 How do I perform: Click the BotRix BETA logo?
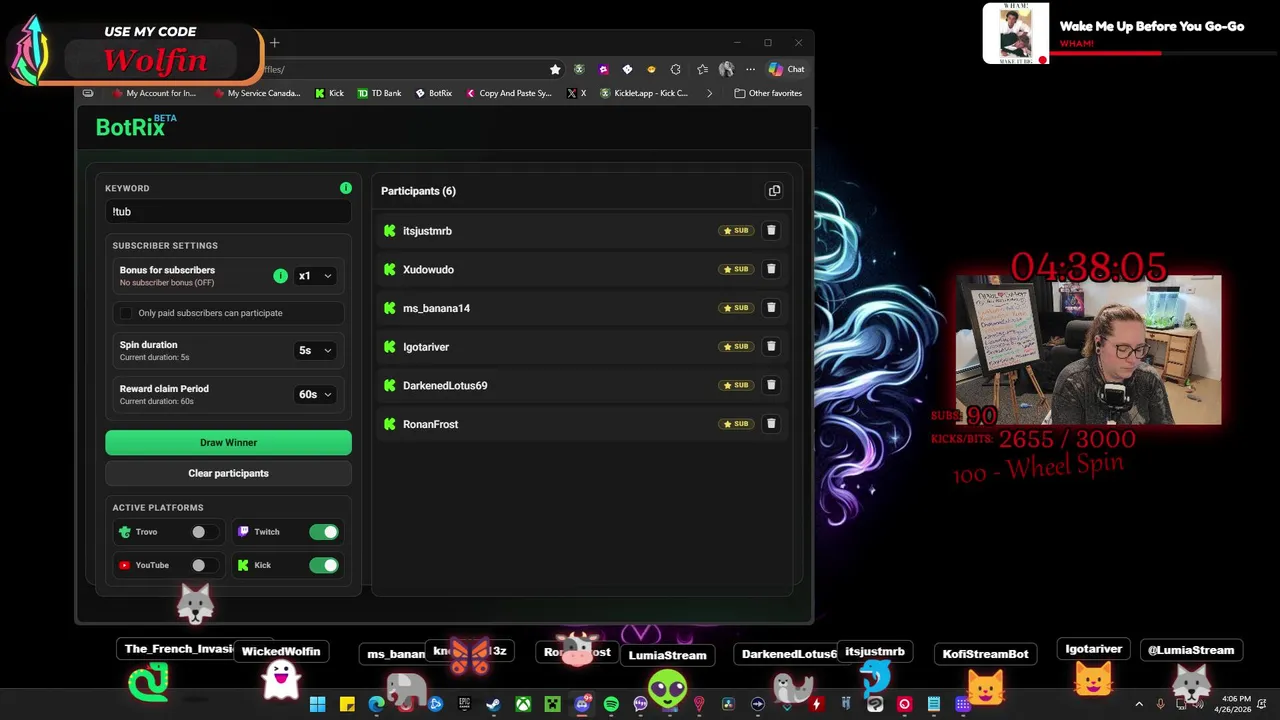[x=136, y=126]
